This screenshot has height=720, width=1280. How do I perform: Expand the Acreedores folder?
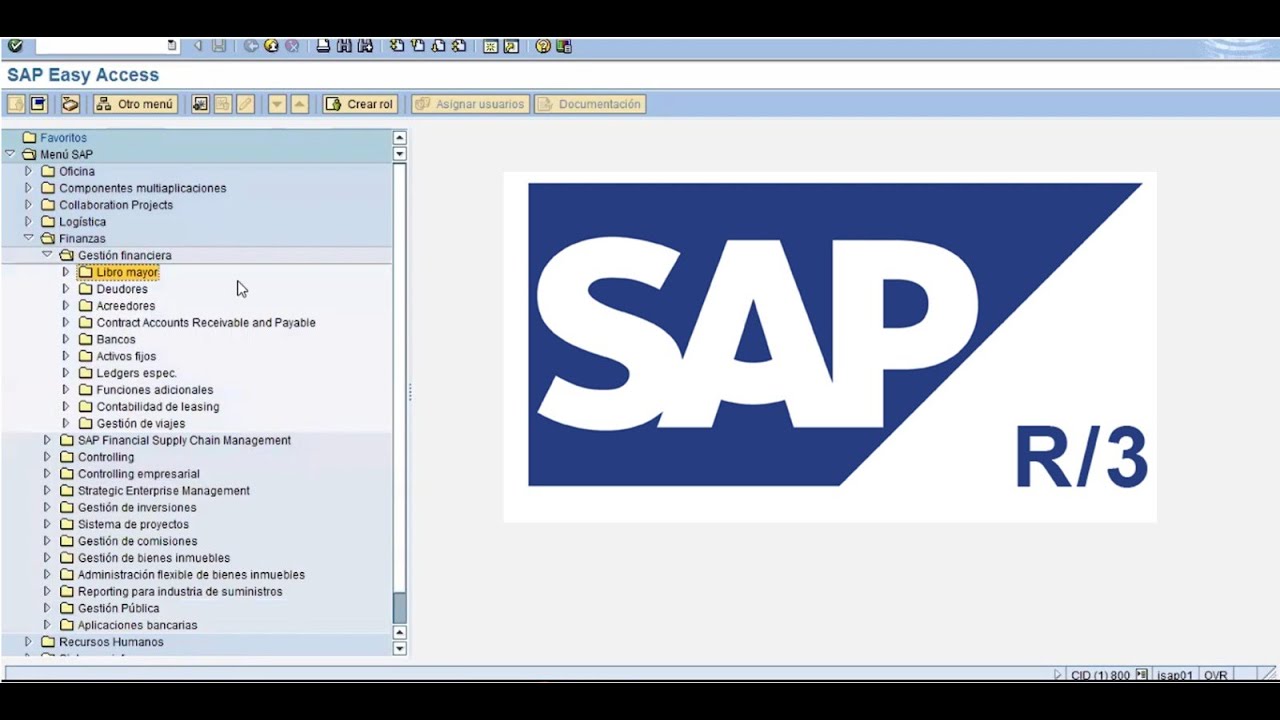(x=66, y=305)
